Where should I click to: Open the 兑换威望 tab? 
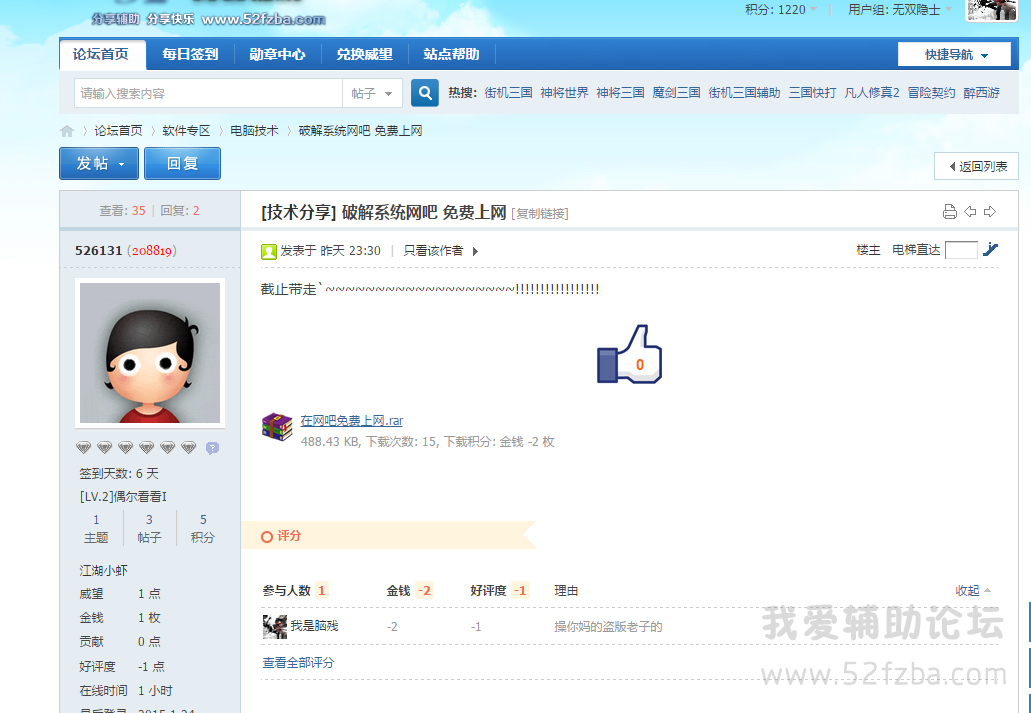pyautogui.click(x=364, y=54)
